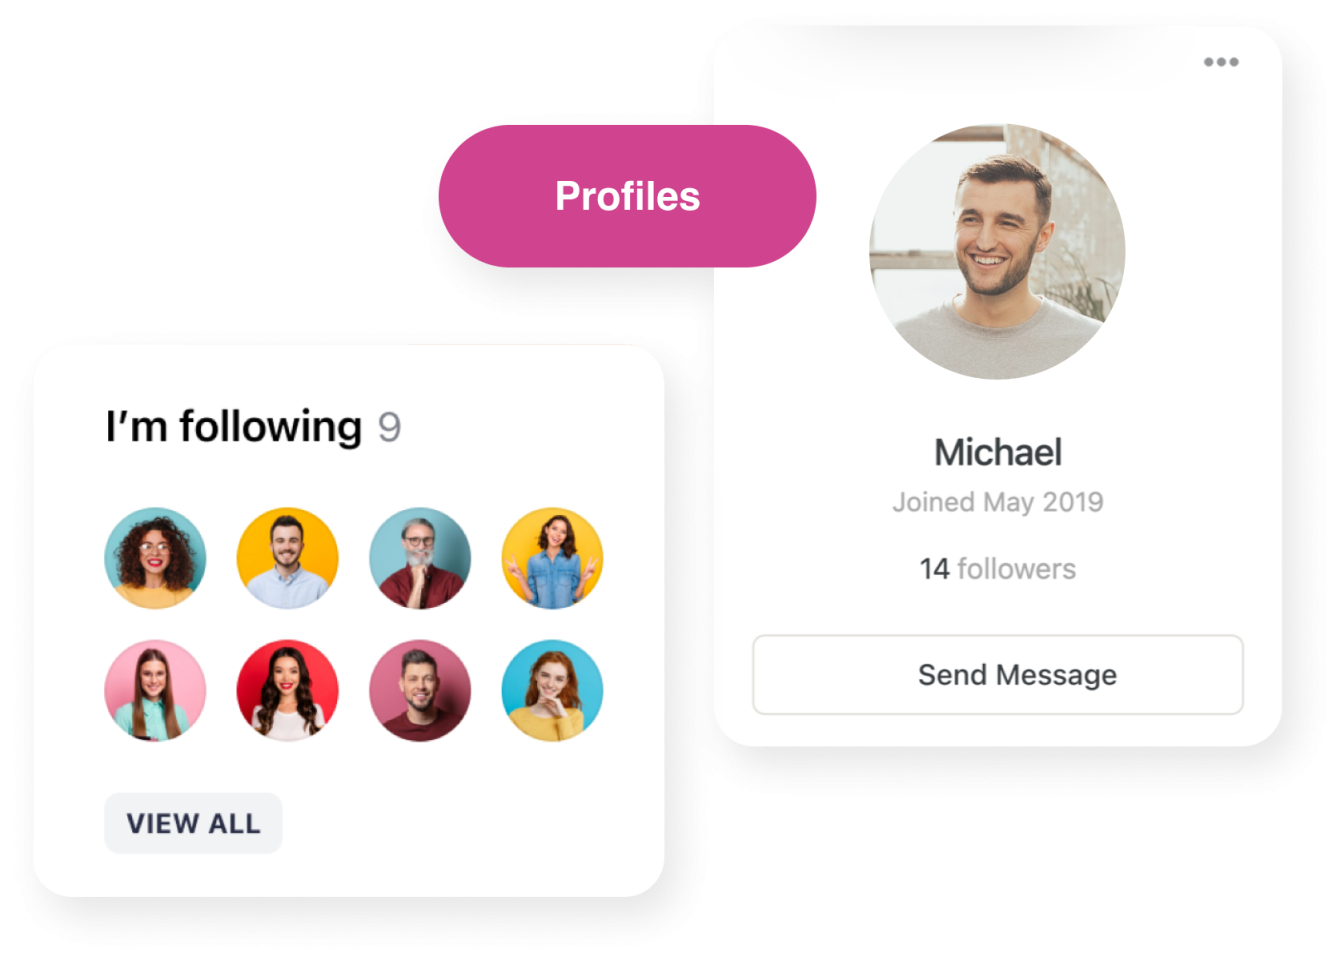The image size is (1340, 961).
Task: Select the woman in denim shirt avatar
Action: tap(552, 558)
